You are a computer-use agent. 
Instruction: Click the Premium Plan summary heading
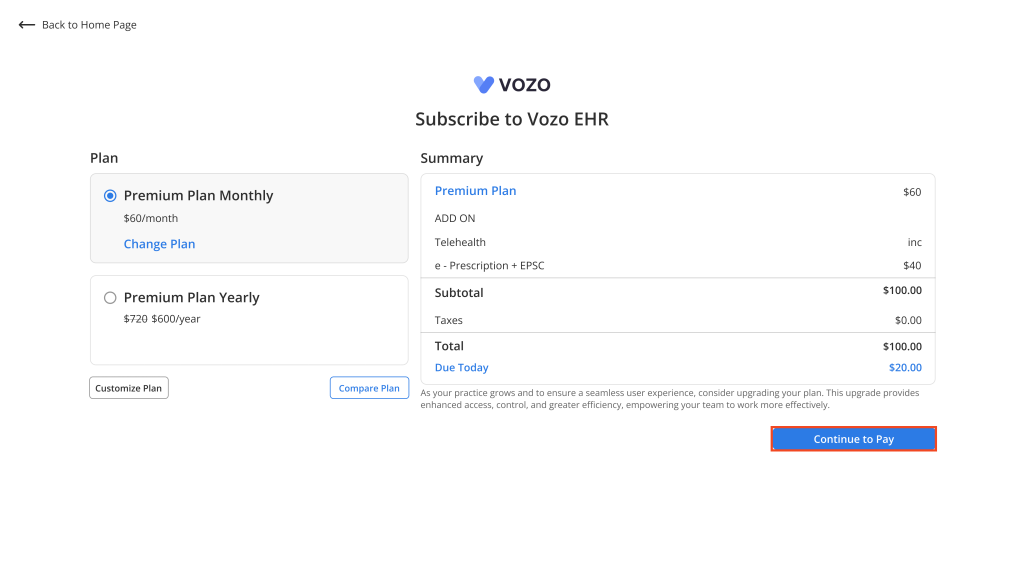pos(475,191)
